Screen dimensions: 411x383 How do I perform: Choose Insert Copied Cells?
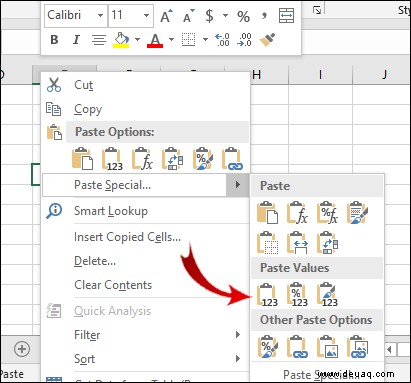click(x=145, y=237)
